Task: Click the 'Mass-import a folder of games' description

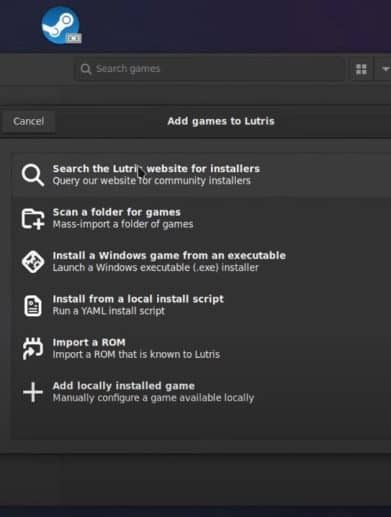Action: point(123,224)
